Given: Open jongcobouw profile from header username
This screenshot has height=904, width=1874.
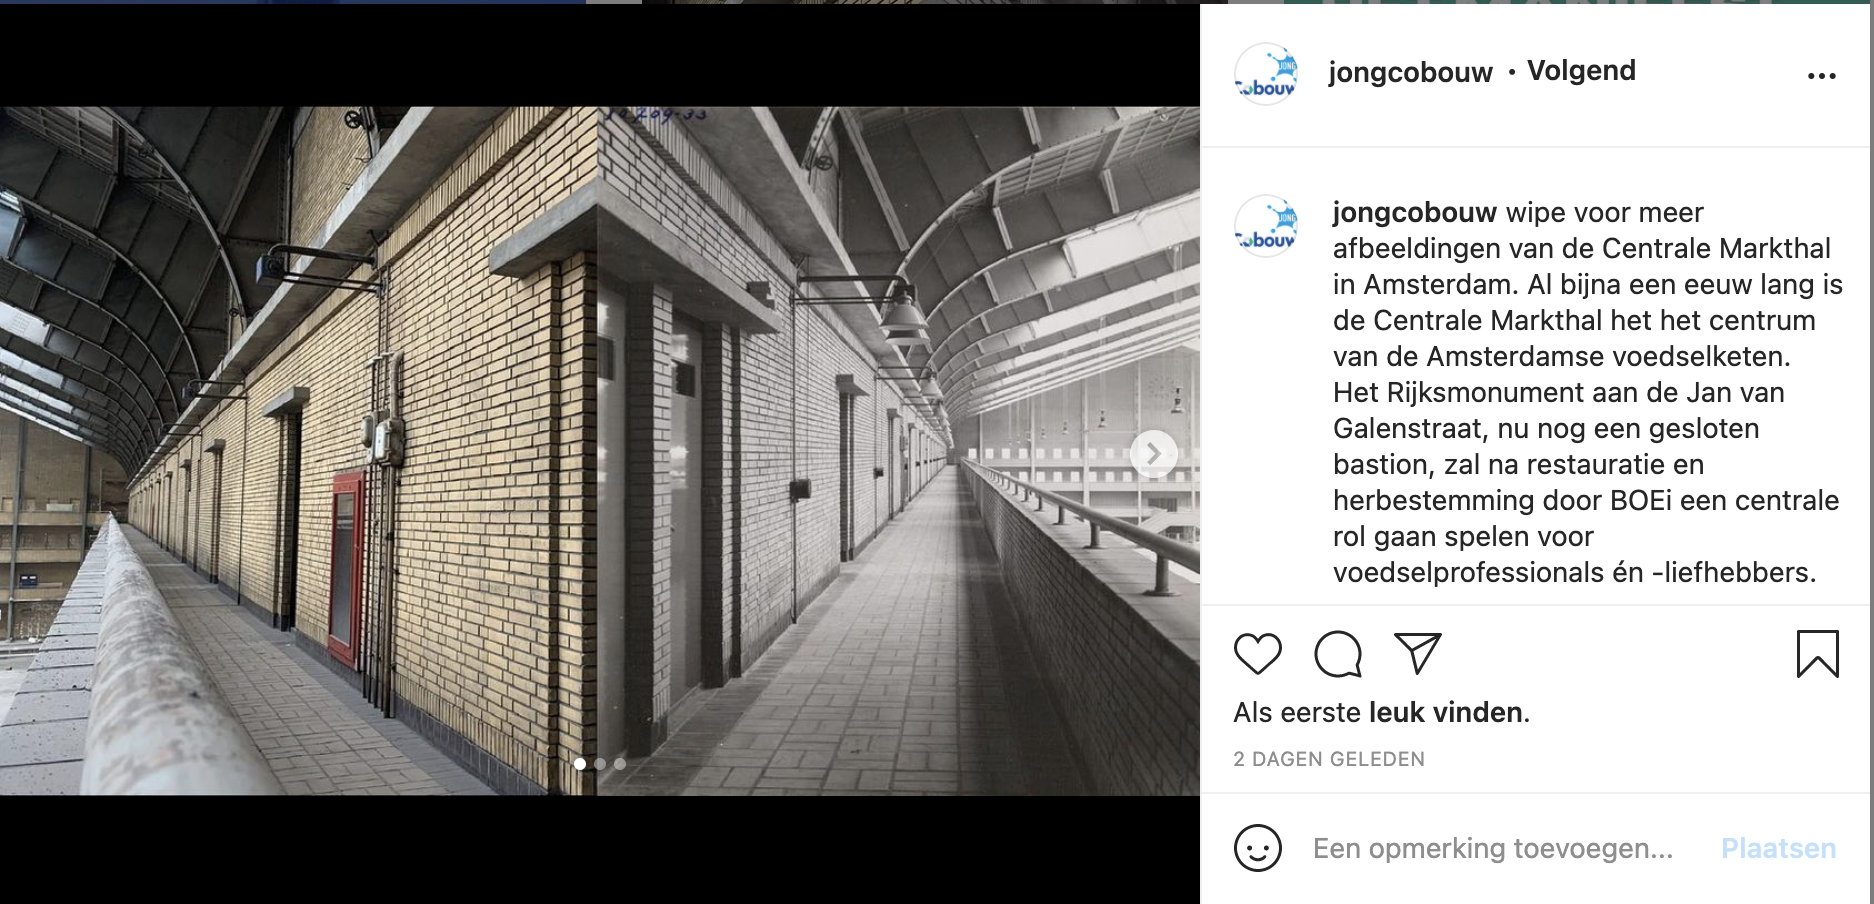Looking at the screenshot, I should tap(1410, 72).
